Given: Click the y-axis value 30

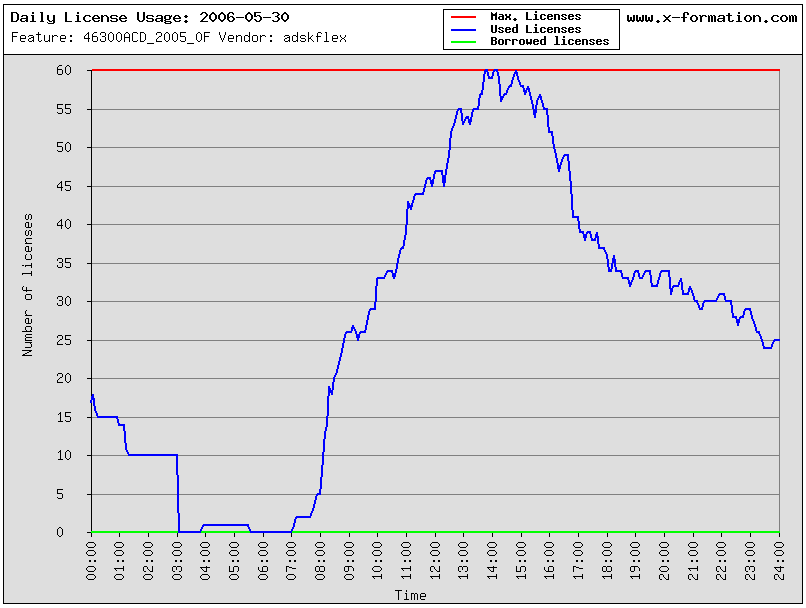Looking at the screenshot, I should pos(64,302).
